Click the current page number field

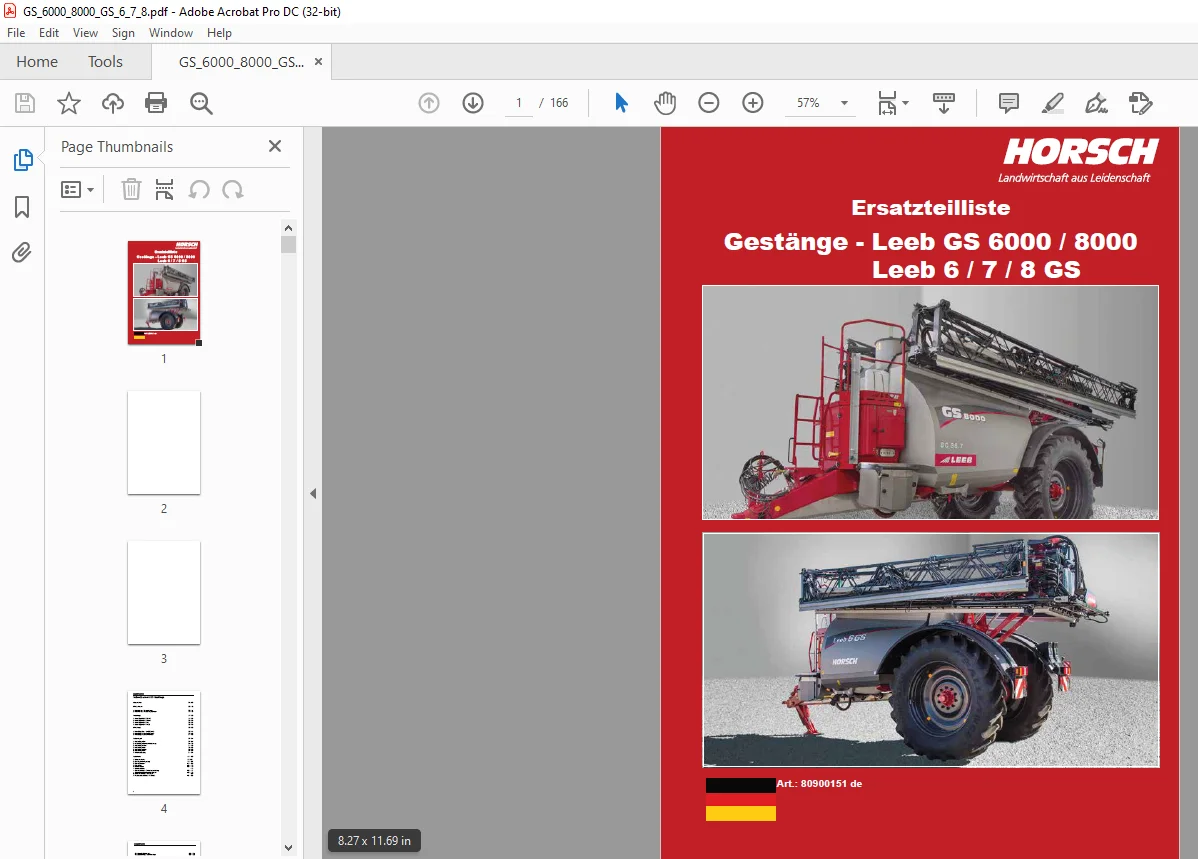coord(519,103)
